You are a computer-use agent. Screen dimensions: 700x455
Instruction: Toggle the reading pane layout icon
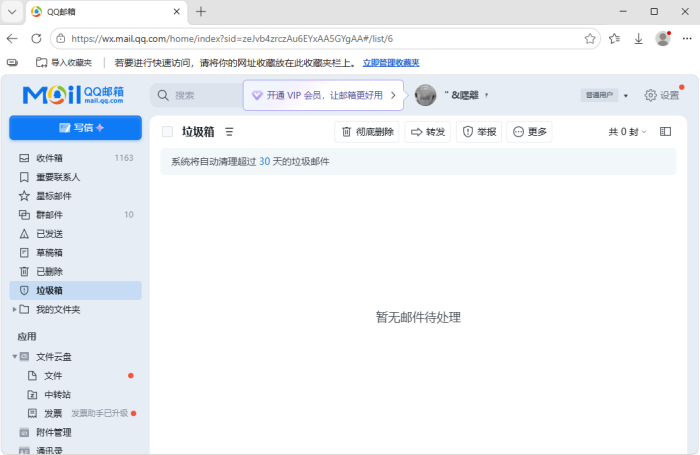[665, 131]
